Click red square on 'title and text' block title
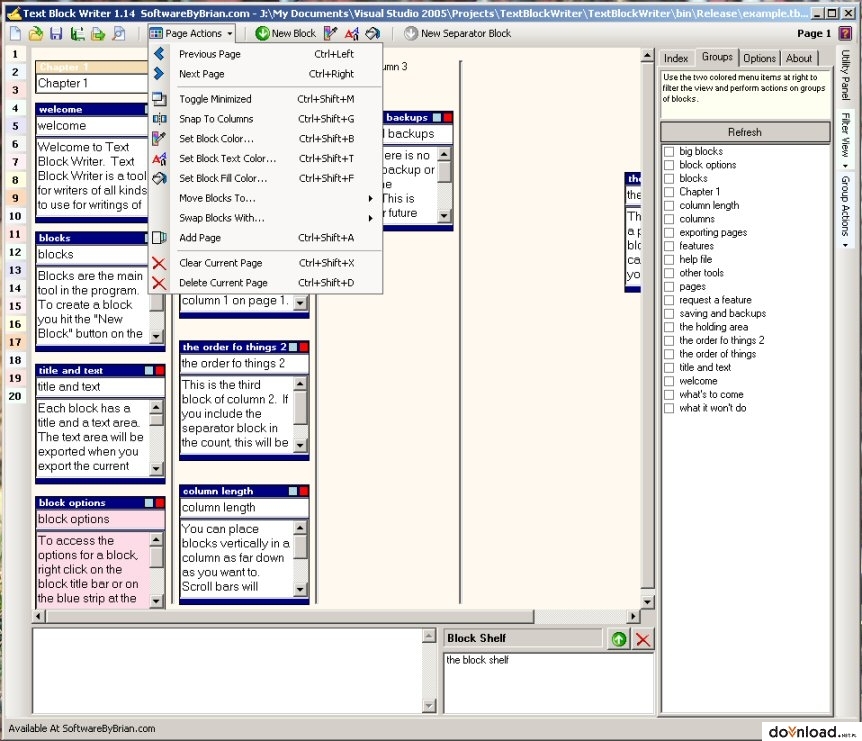This screenshot has height=741, width=862. (x=160, y=370)
